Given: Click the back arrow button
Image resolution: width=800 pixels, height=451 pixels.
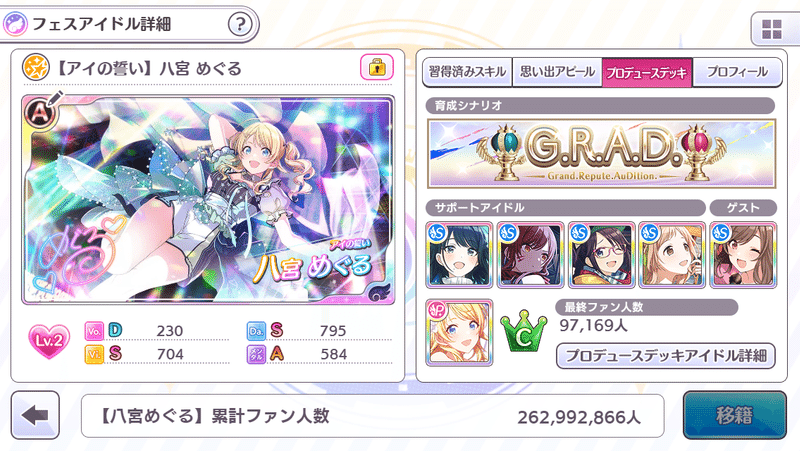Looking at the screenshot, I should tap(35, 415).
